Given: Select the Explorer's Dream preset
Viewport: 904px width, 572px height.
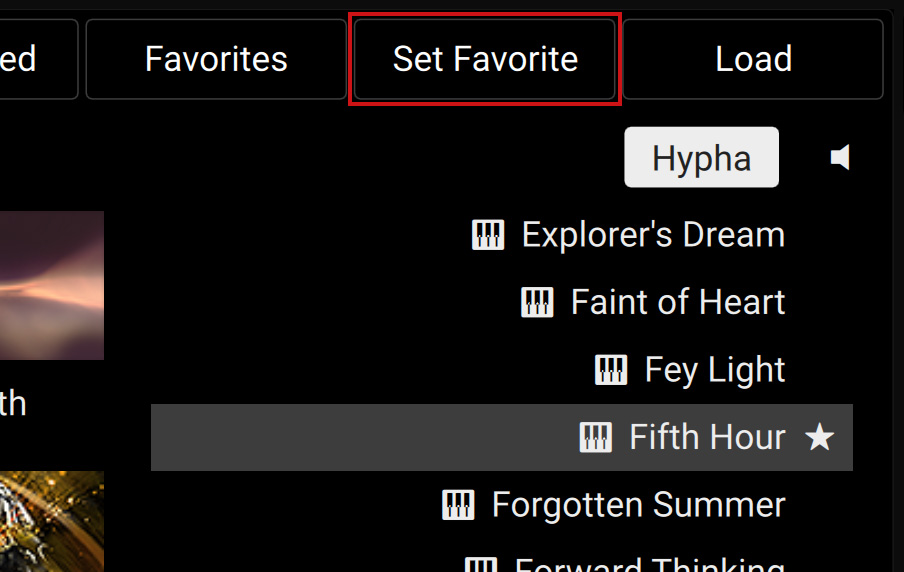Looking at the screenshot, I should [653, 235].
